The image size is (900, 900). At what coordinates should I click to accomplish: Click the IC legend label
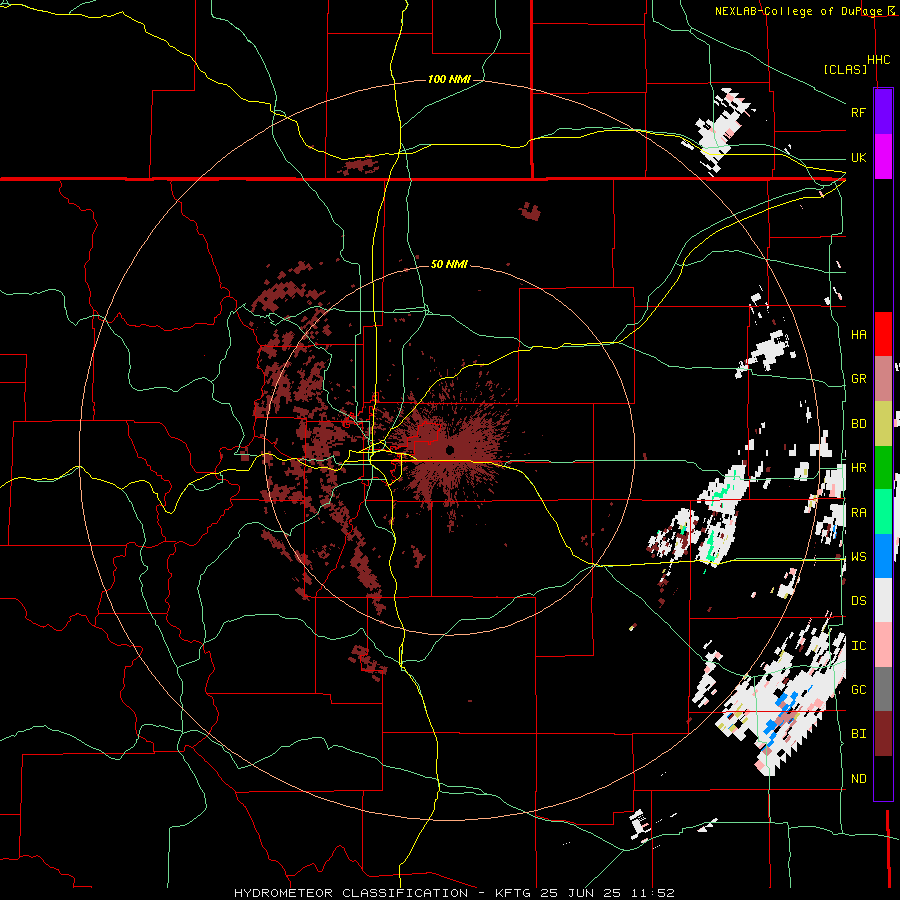(x=858, y=646)
